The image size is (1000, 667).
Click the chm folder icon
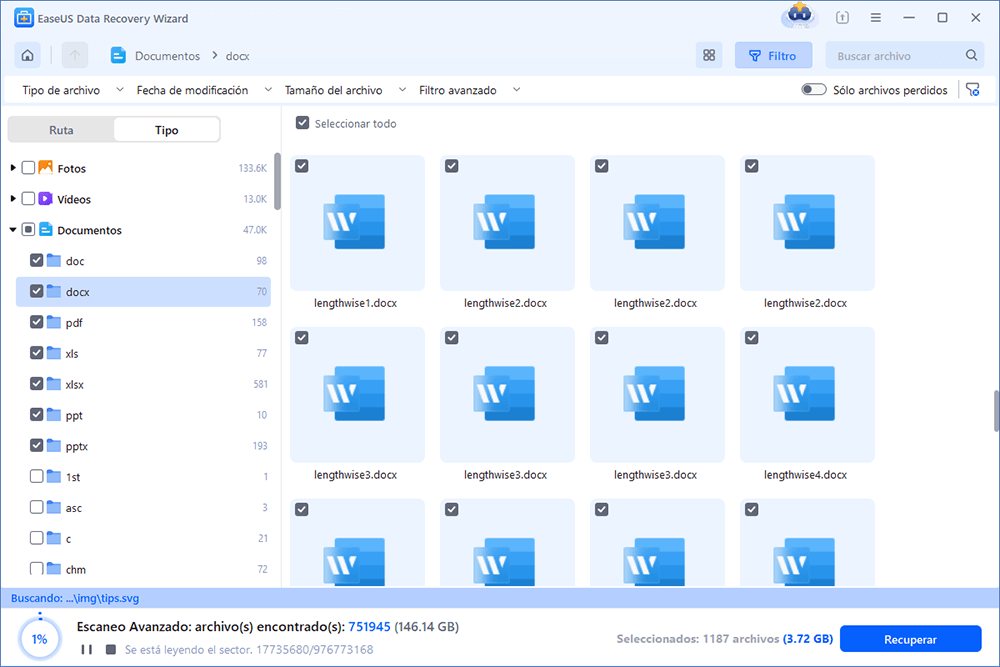pyautogui.click(x=54, y=569)
